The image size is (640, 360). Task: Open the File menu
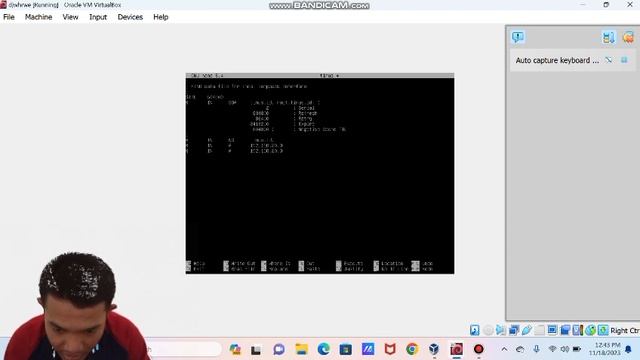point(9,17)
